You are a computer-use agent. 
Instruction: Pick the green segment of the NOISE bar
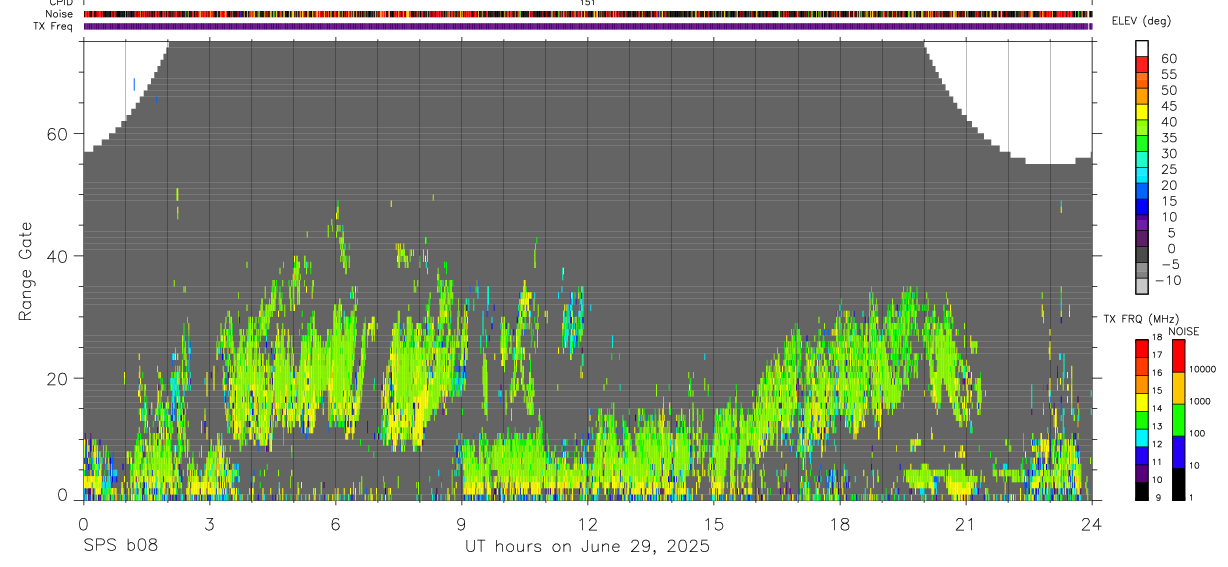1178,420
